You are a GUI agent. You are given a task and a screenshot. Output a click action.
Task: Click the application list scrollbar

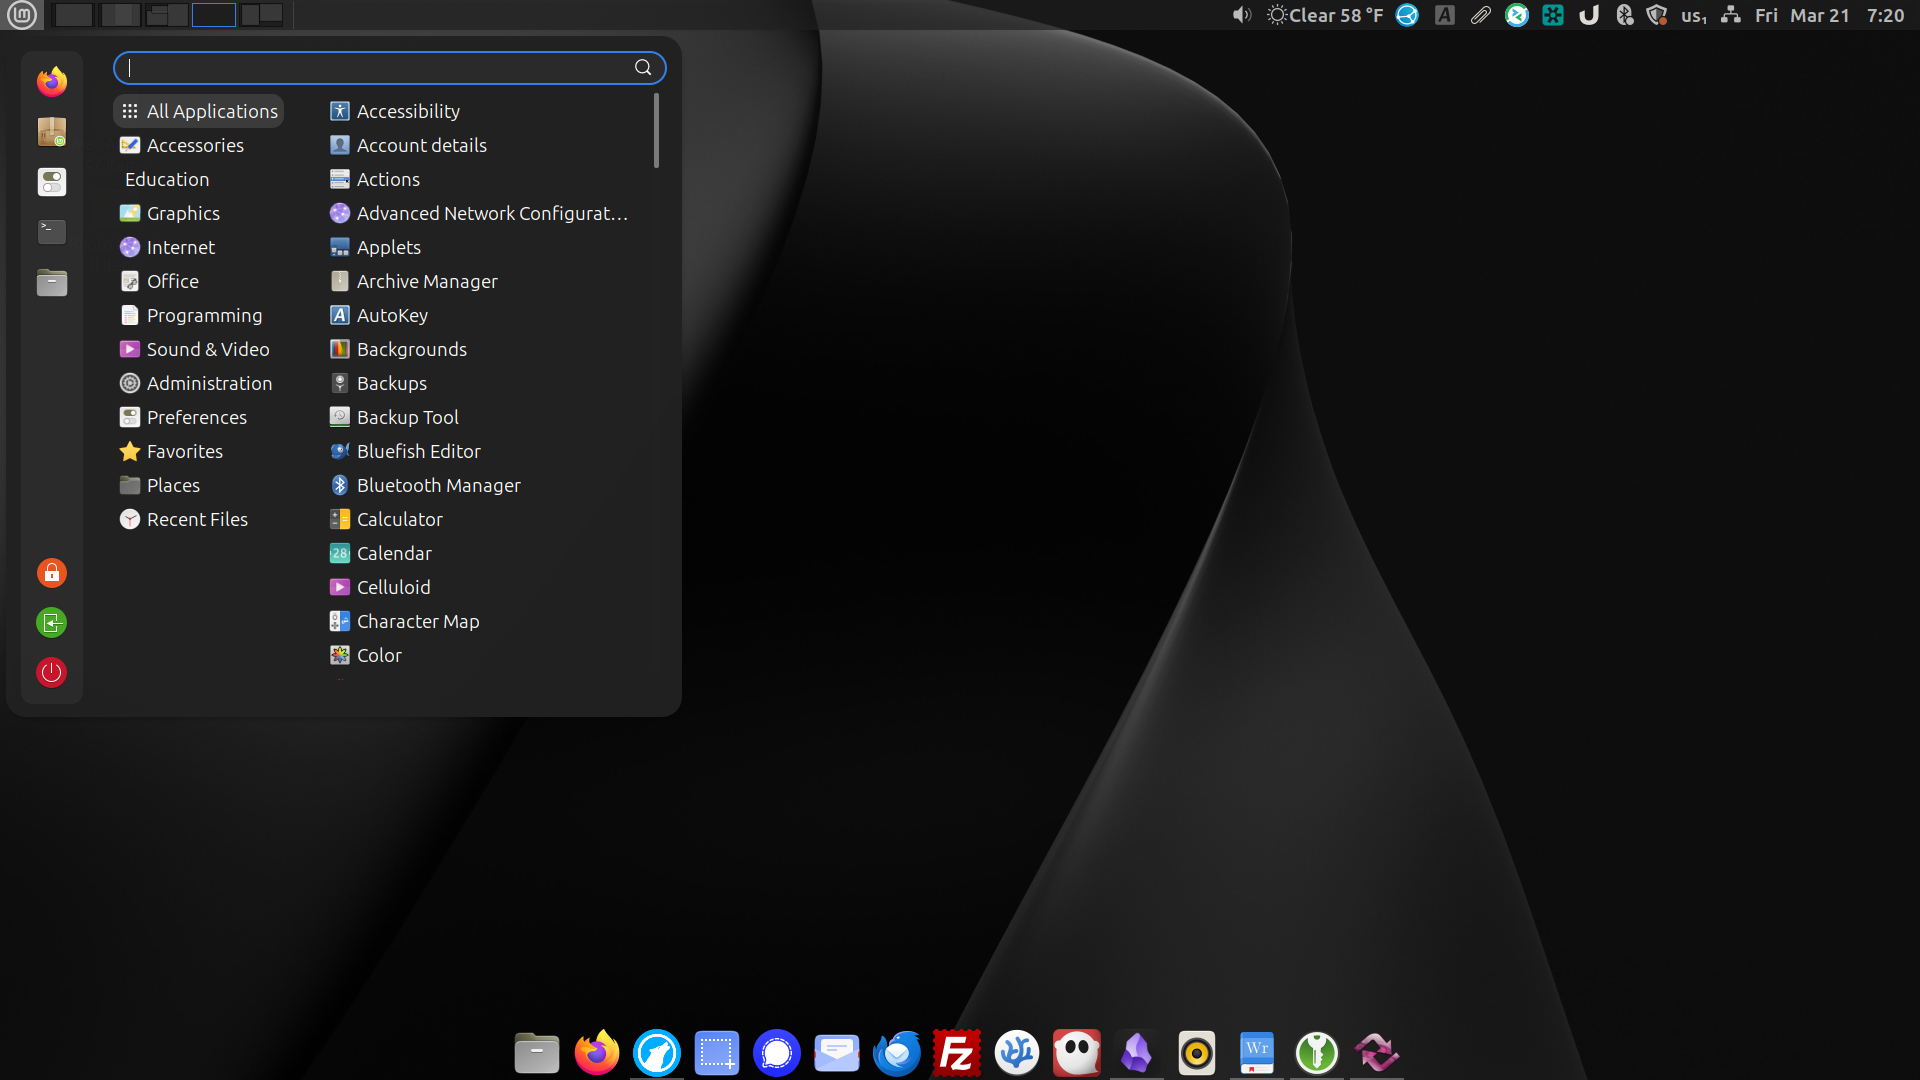[656, 131]
